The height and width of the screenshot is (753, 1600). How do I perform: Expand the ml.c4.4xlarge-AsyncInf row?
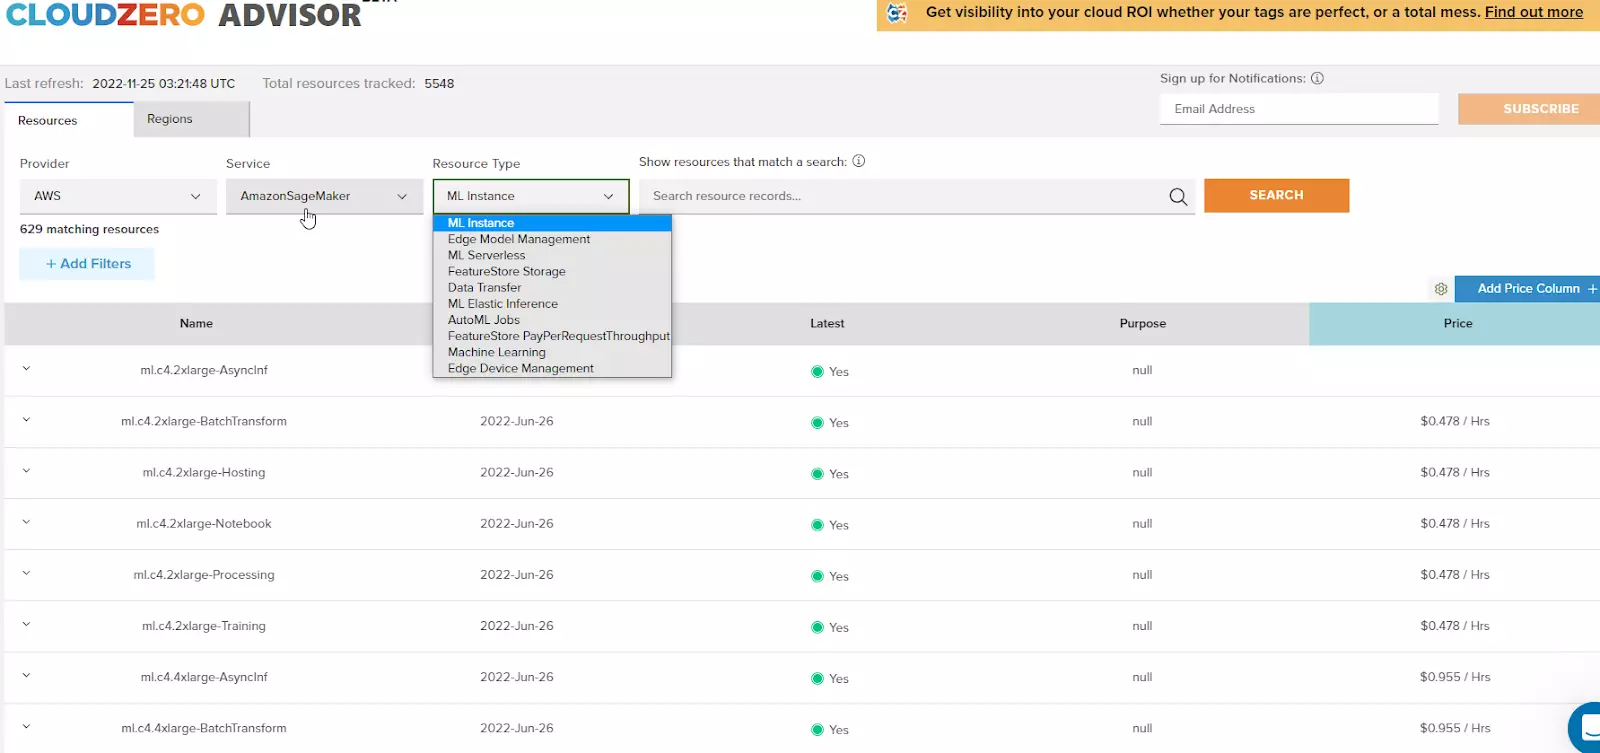pyautogui.click(x=26, y=675)
